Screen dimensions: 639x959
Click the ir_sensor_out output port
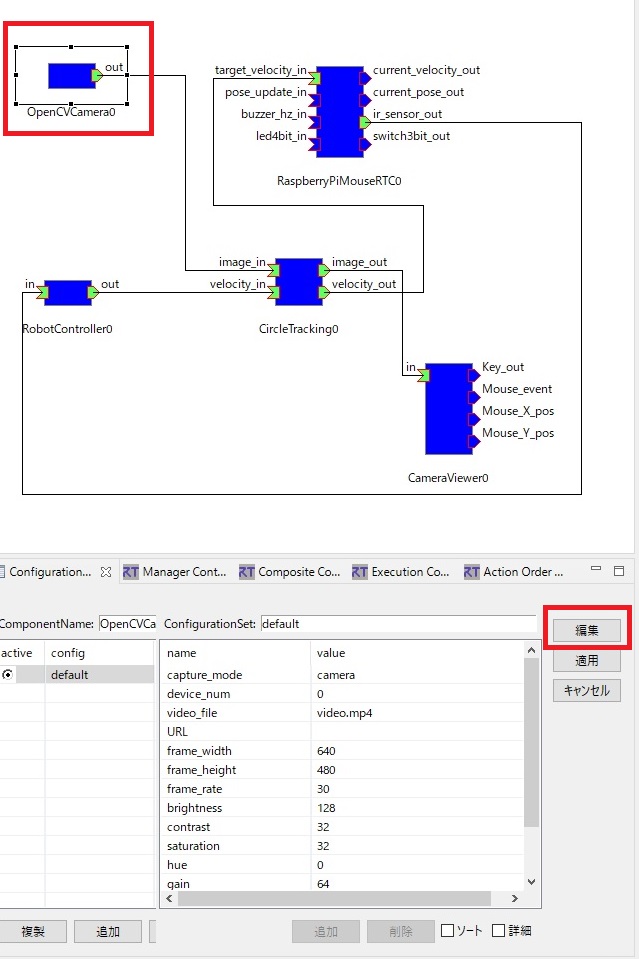click(x=365, y=122)
